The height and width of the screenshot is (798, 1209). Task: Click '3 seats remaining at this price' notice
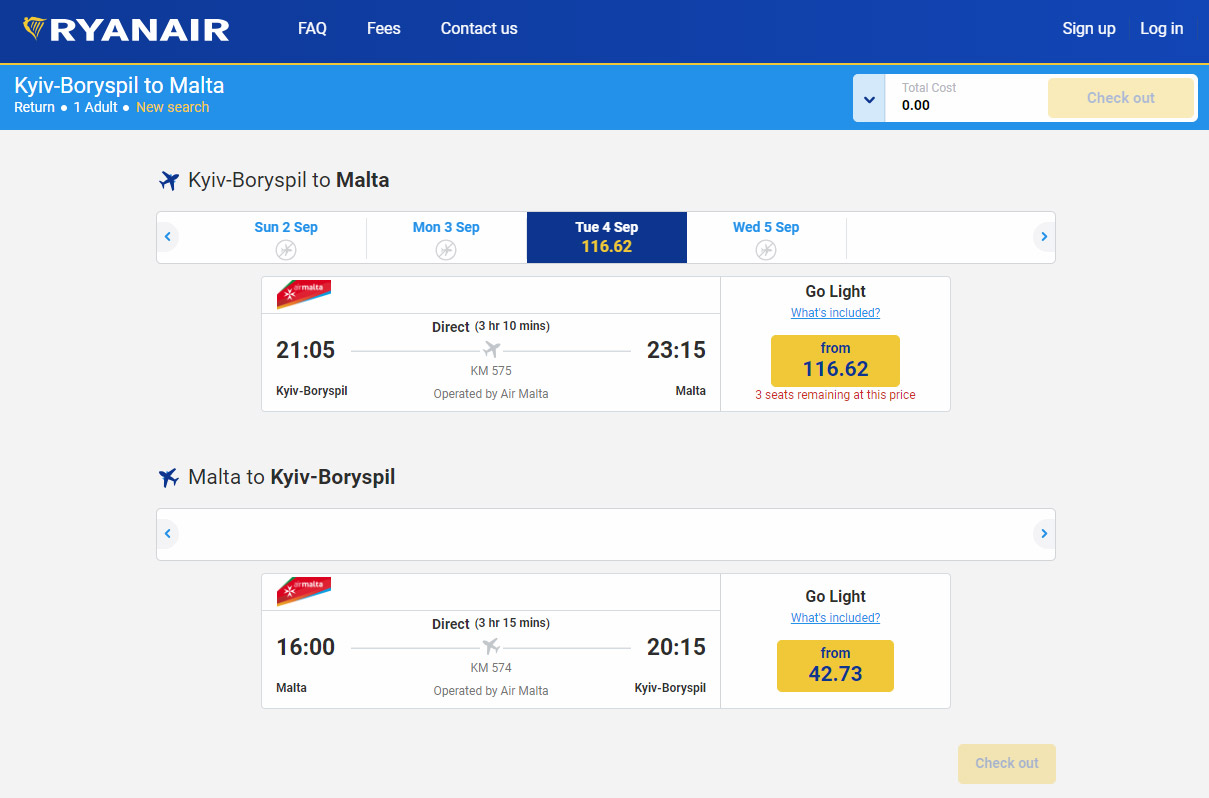pos(835,395)
